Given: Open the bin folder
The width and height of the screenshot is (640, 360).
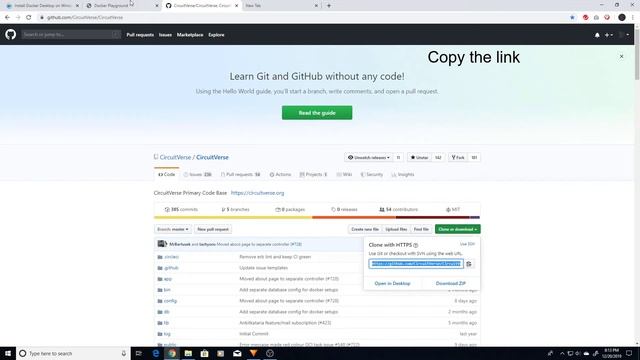Looking at the screenshot, I should pos(167,290).
